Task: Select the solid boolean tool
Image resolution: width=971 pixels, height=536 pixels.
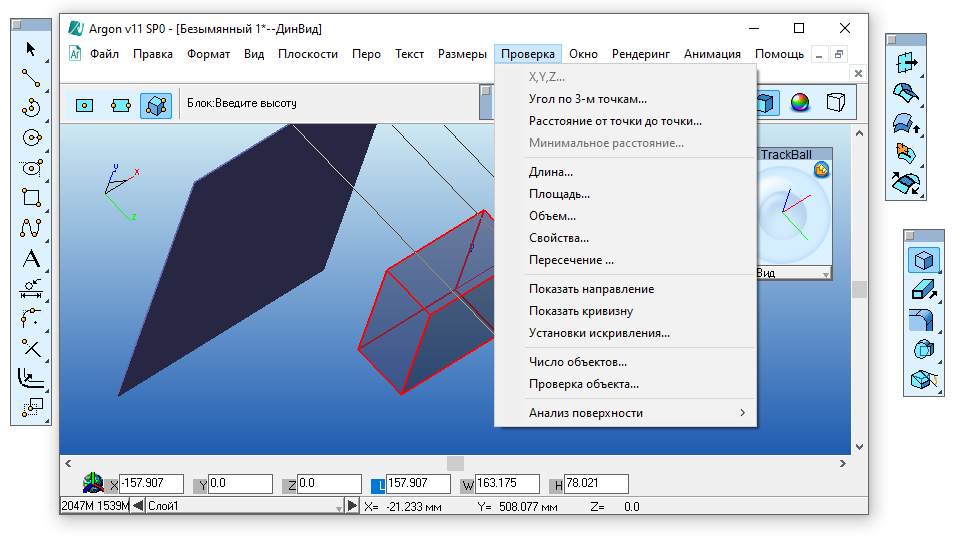Action: click(x=924, y=349)
